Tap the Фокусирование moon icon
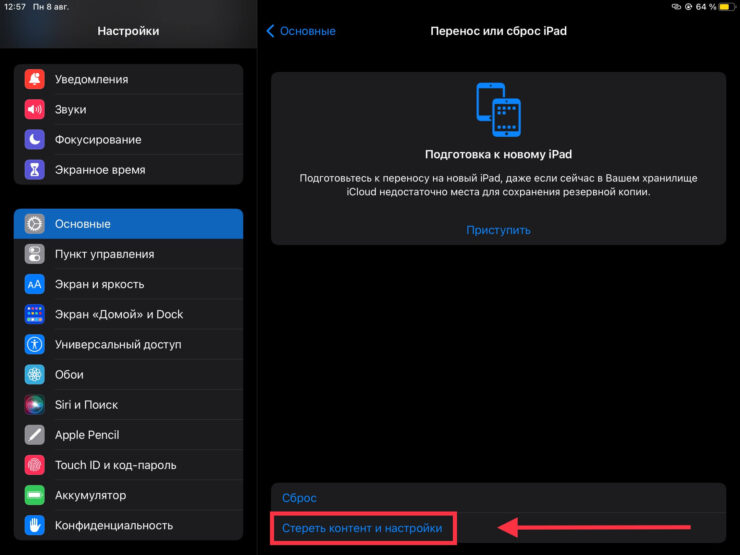 [35, 139]
